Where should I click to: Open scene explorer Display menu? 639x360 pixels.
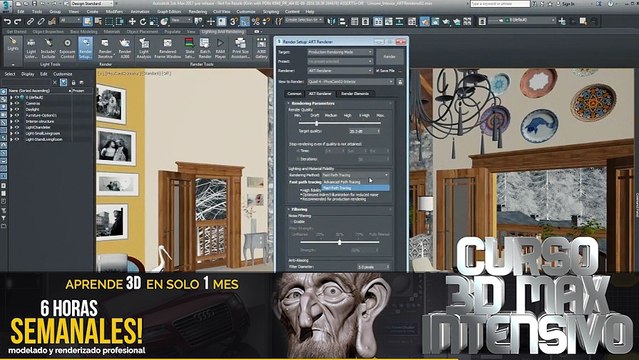point(28,74)
